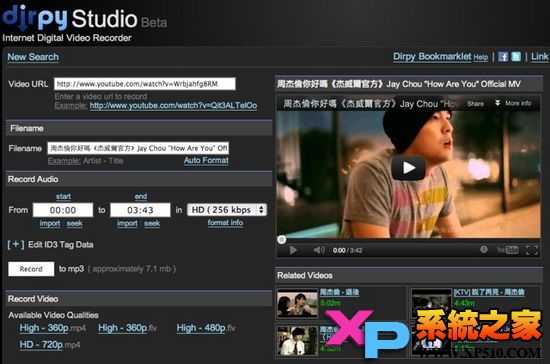Image resolution: width=550 pixels, height=364 pixels.
Task: Open KTV related video title link
Action: [x=489, y=292]
